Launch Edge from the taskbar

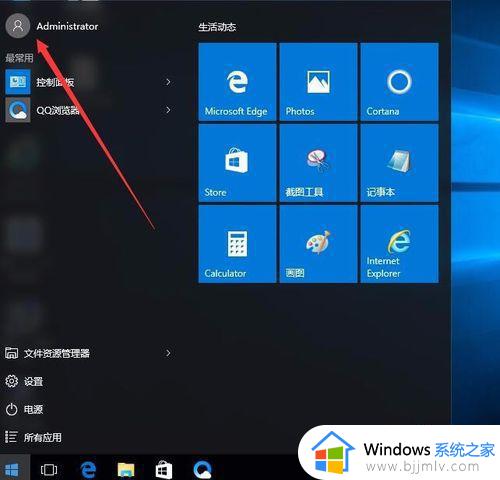[88, 470]
